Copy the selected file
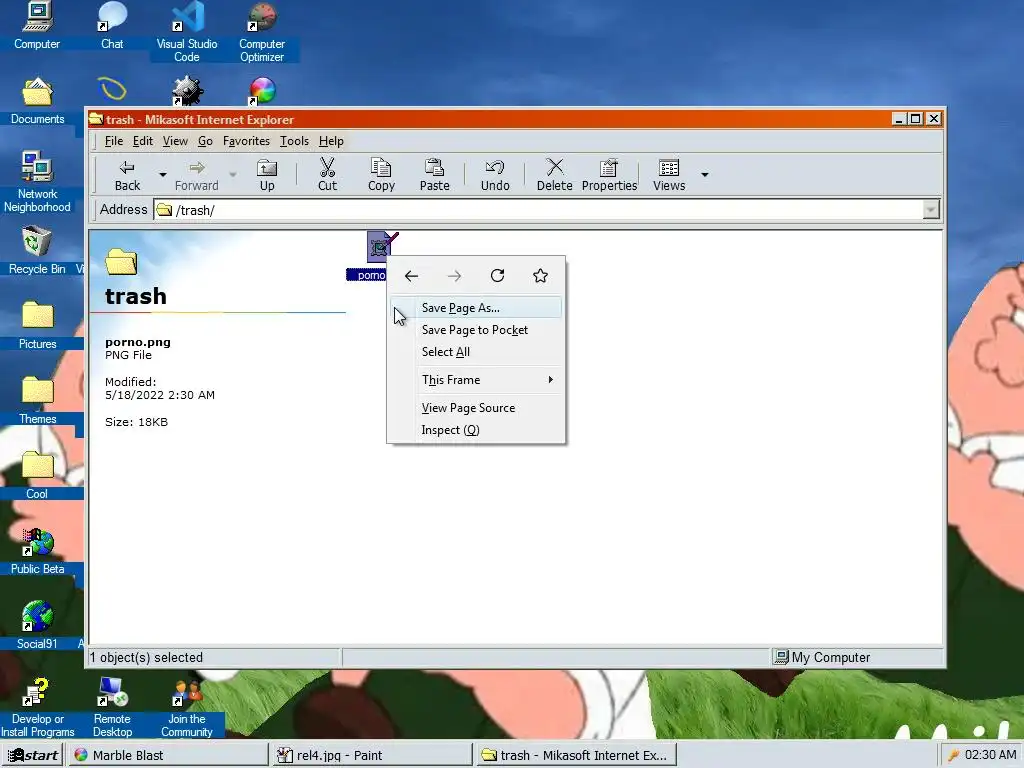The width and height of the screenshot is (1024, 768). tap(381, 175)
